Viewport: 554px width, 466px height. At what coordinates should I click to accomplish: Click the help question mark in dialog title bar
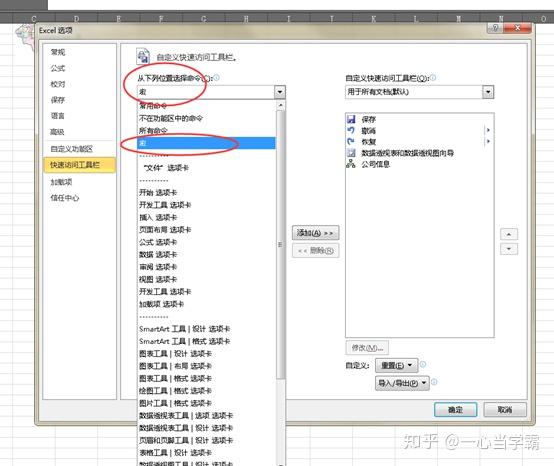495,28
